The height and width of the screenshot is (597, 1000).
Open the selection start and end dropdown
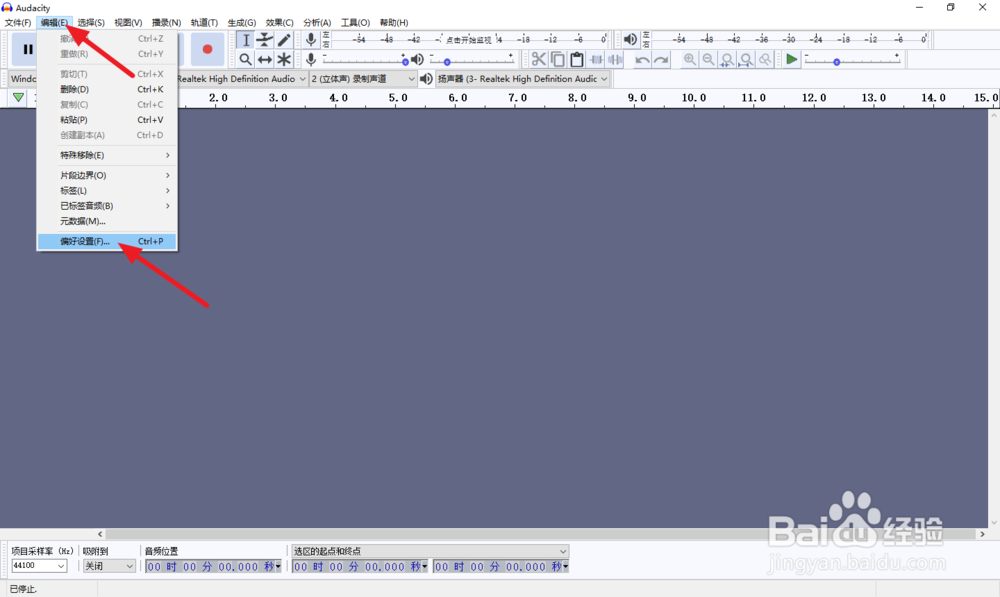[430, 551]
